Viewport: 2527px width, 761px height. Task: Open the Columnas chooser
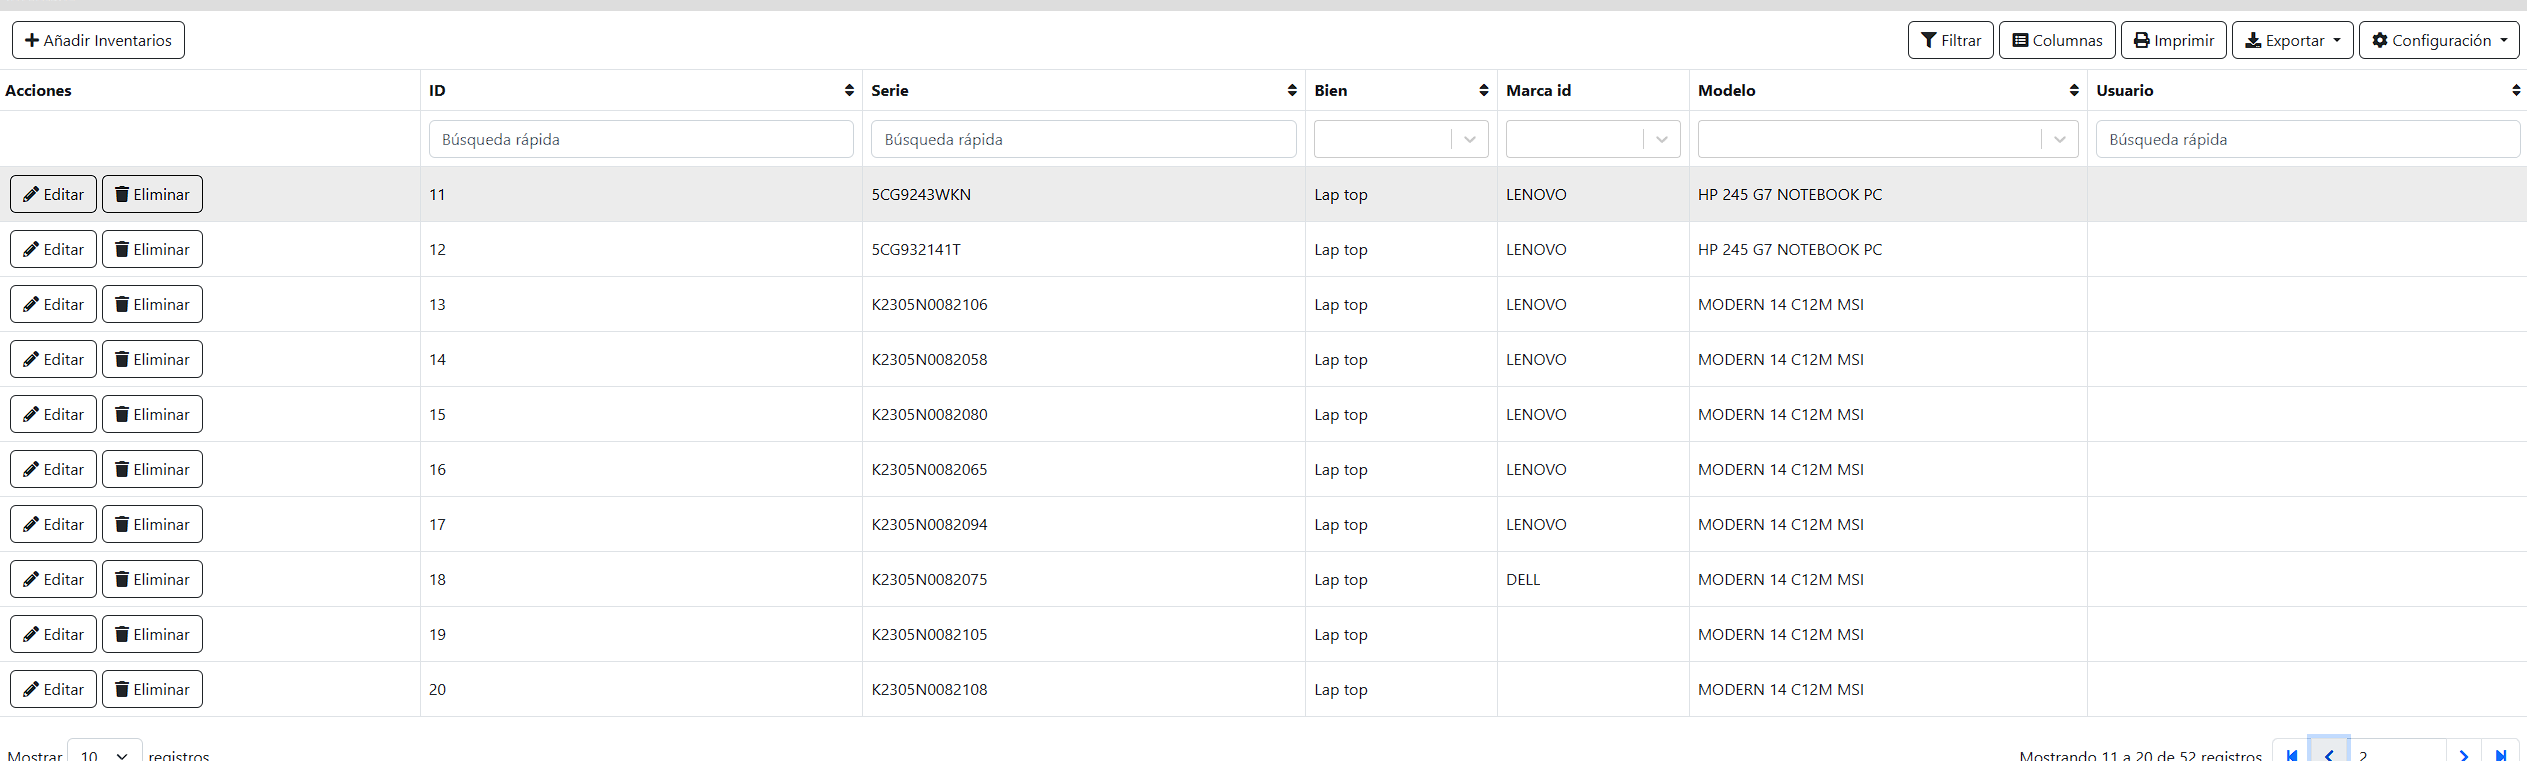[2057, 40]
